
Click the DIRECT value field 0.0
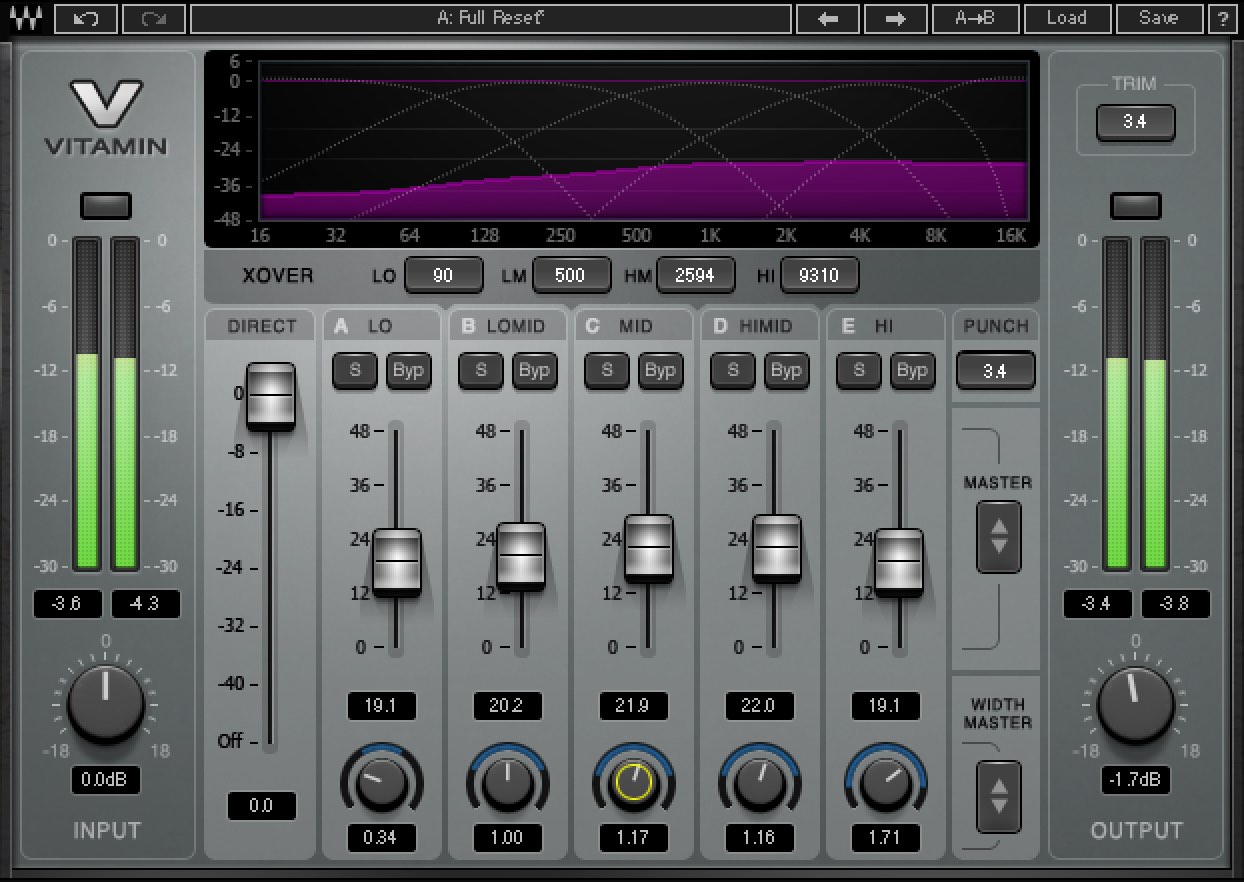click(x=262, y=806)
